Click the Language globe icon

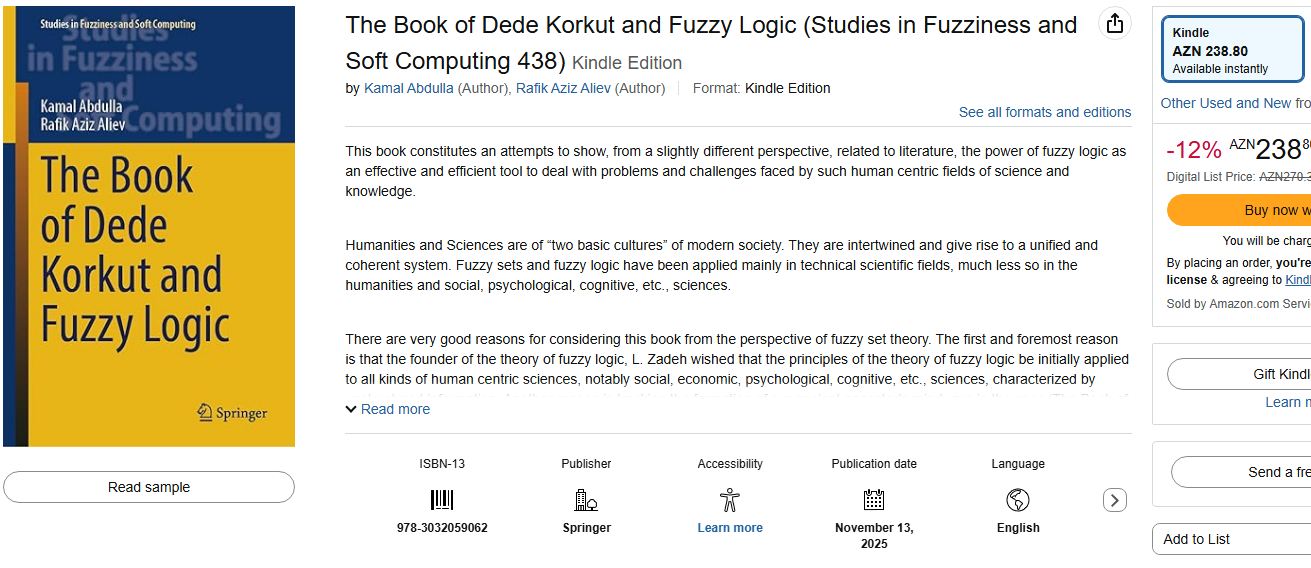pyautogui.click(x=1018, y=500)
